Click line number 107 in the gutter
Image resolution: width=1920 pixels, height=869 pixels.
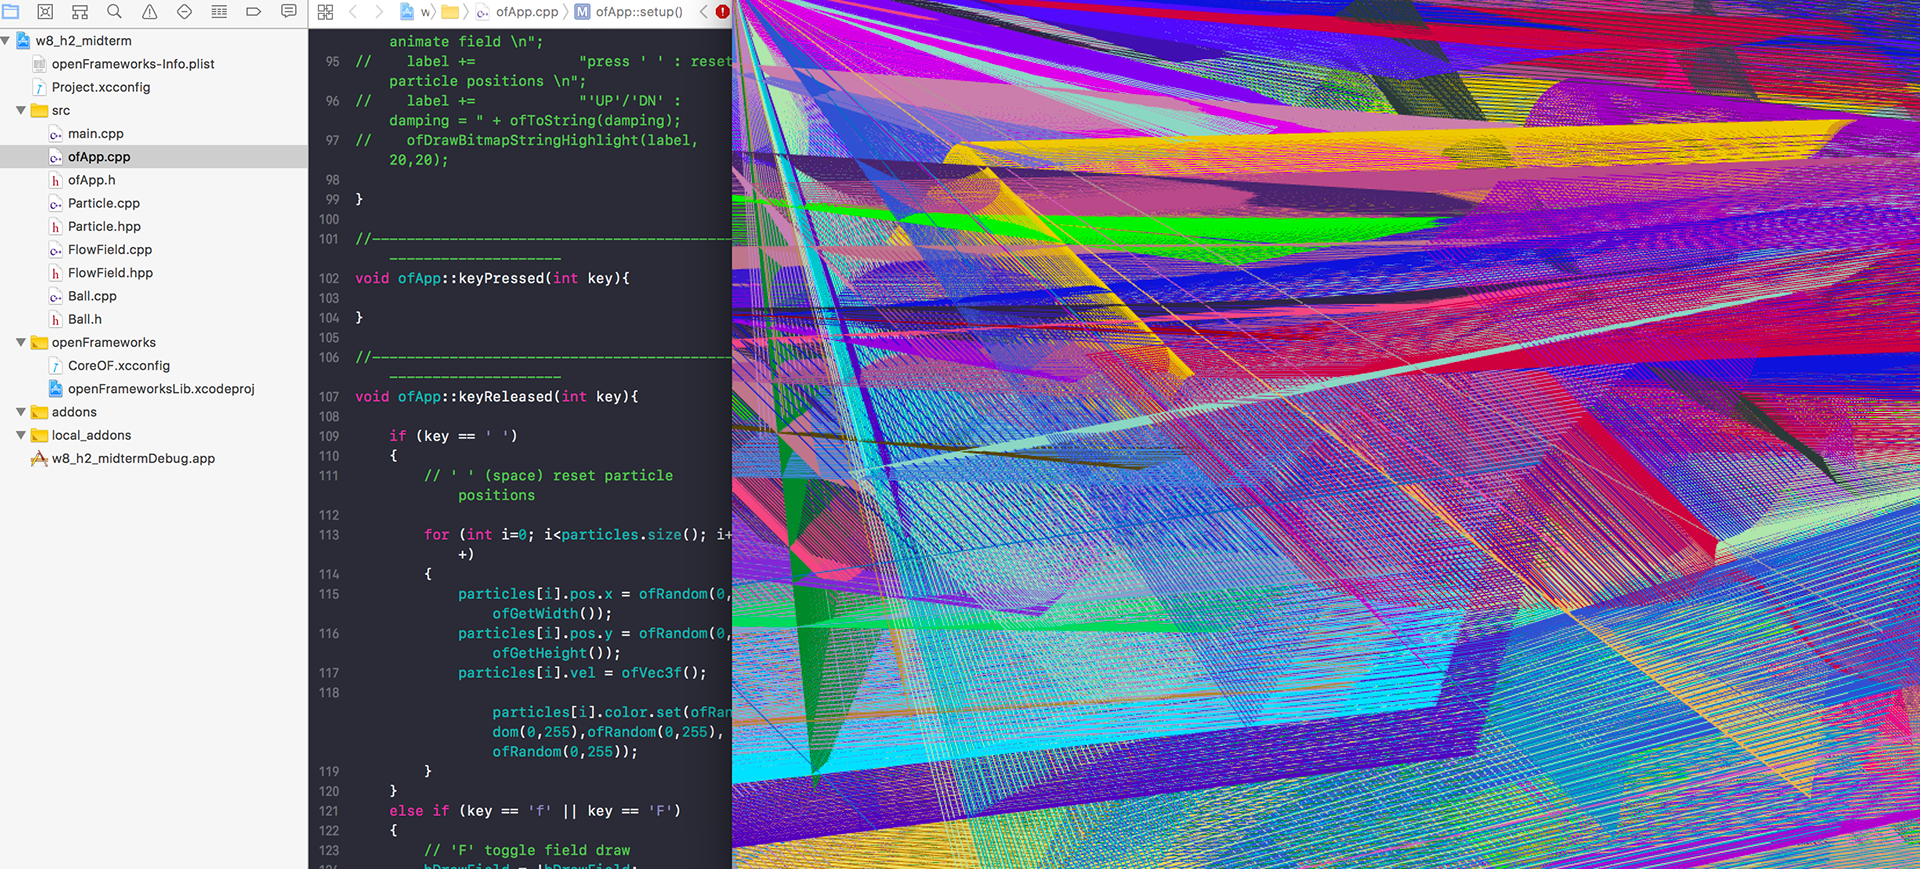point(329,397)
